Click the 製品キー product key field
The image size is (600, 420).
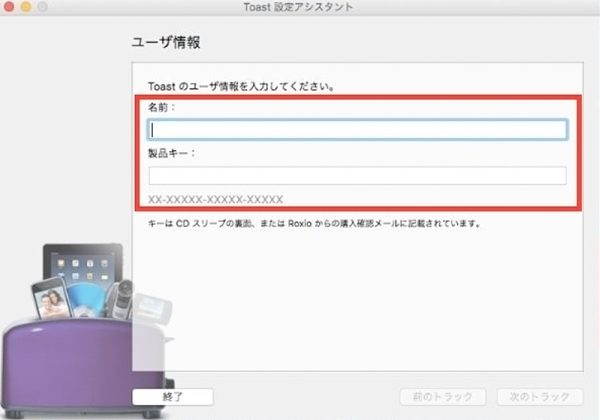(x=357, y=176)
